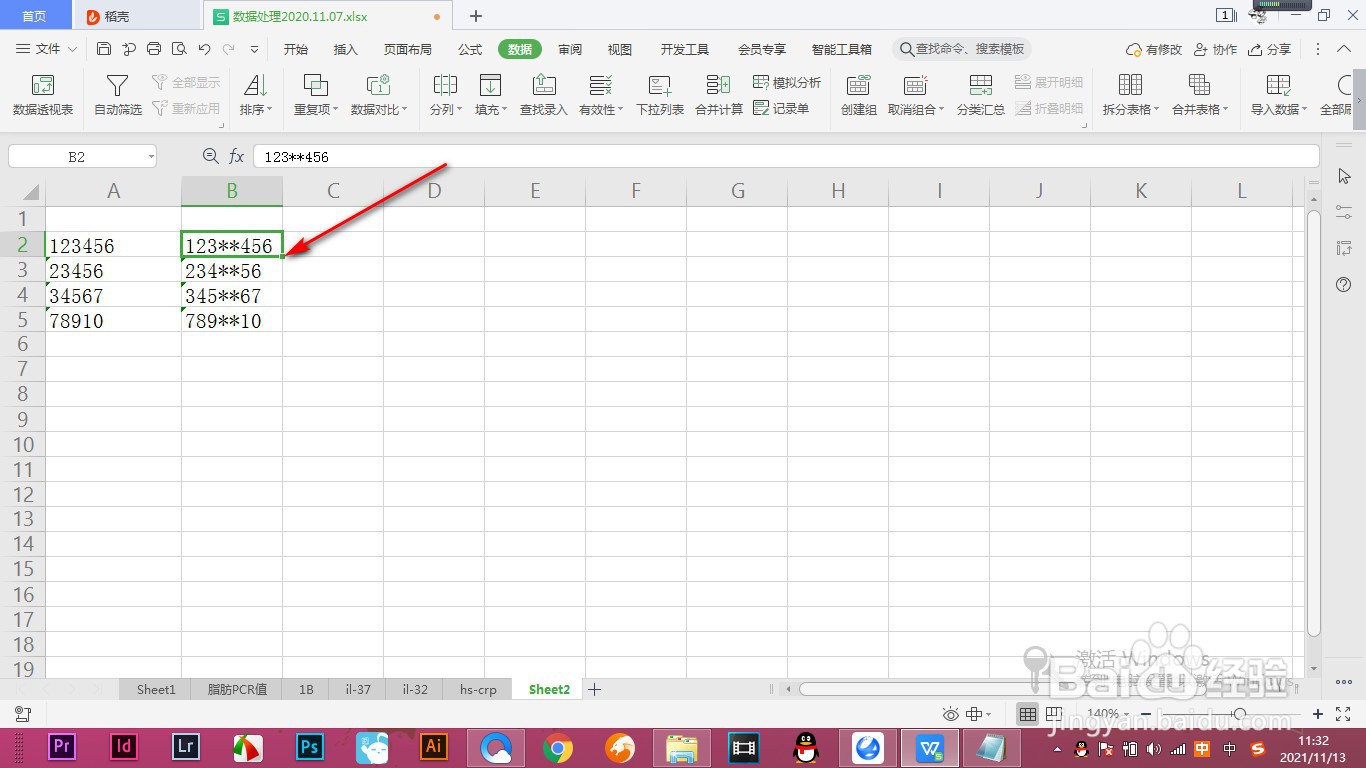Click the settings sliders sidebar icon
The width and height of the screenshot is (1366, 768).
[x=1344, y=212]
